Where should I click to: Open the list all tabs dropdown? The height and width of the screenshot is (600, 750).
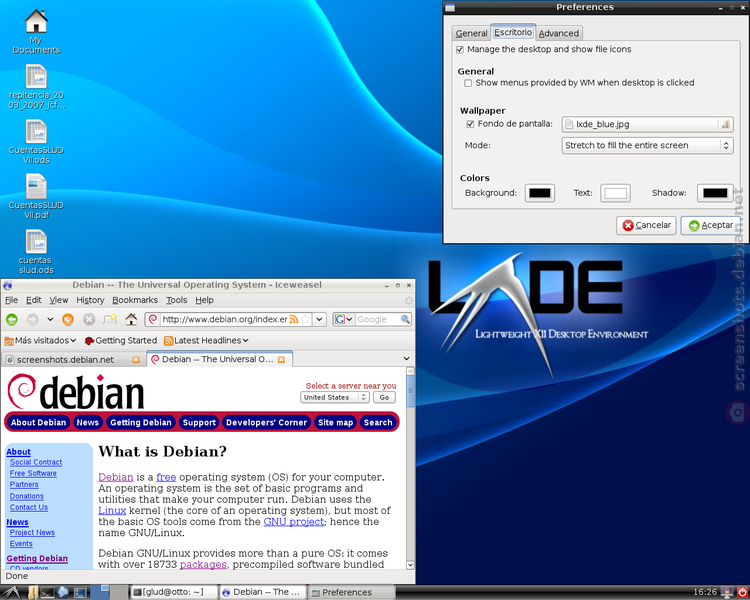pyautogui.click(x=407, y=358)
